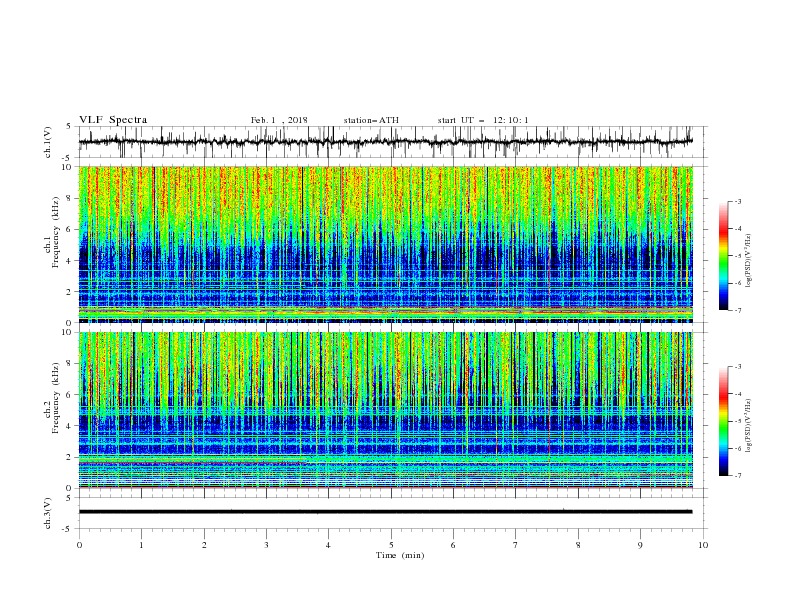Click the time axis tick label "9"

click(x=640, y=545)
